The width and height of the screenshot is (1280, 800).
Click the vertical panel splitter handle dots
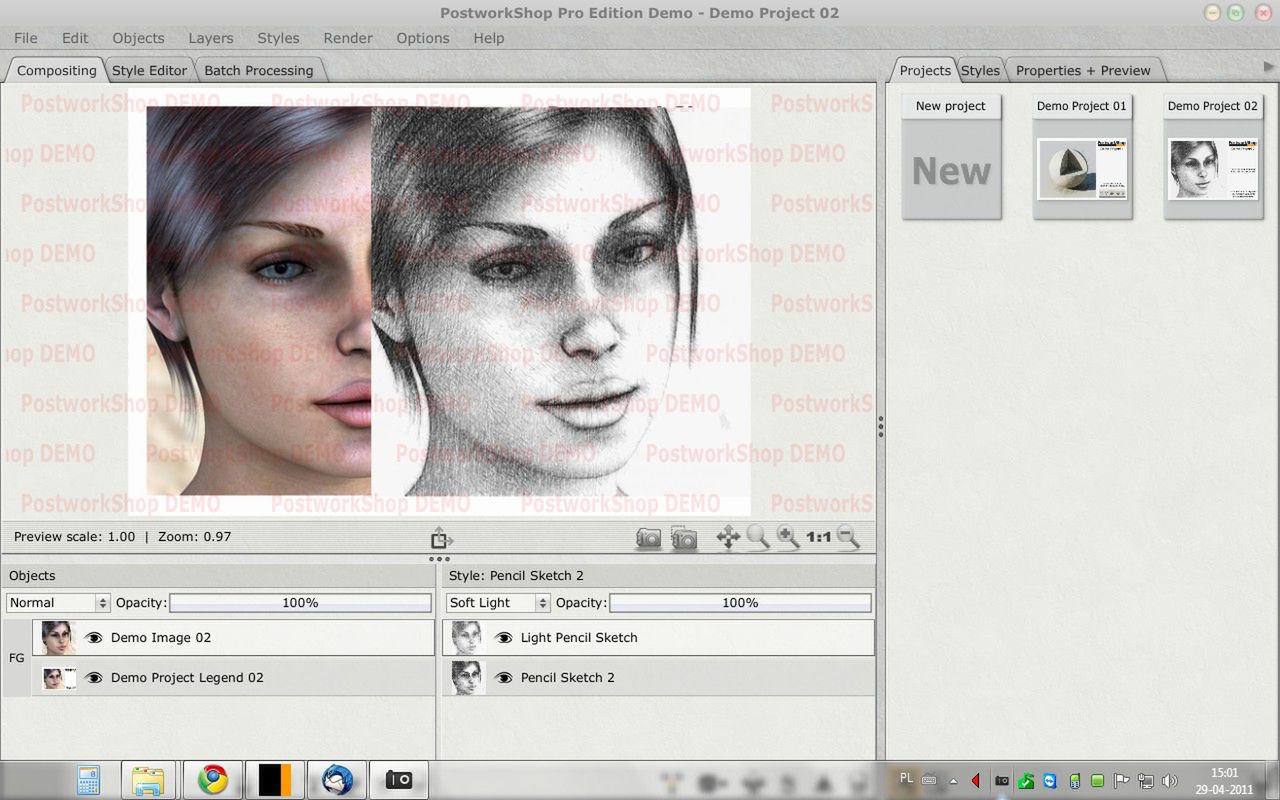[880, 427]
